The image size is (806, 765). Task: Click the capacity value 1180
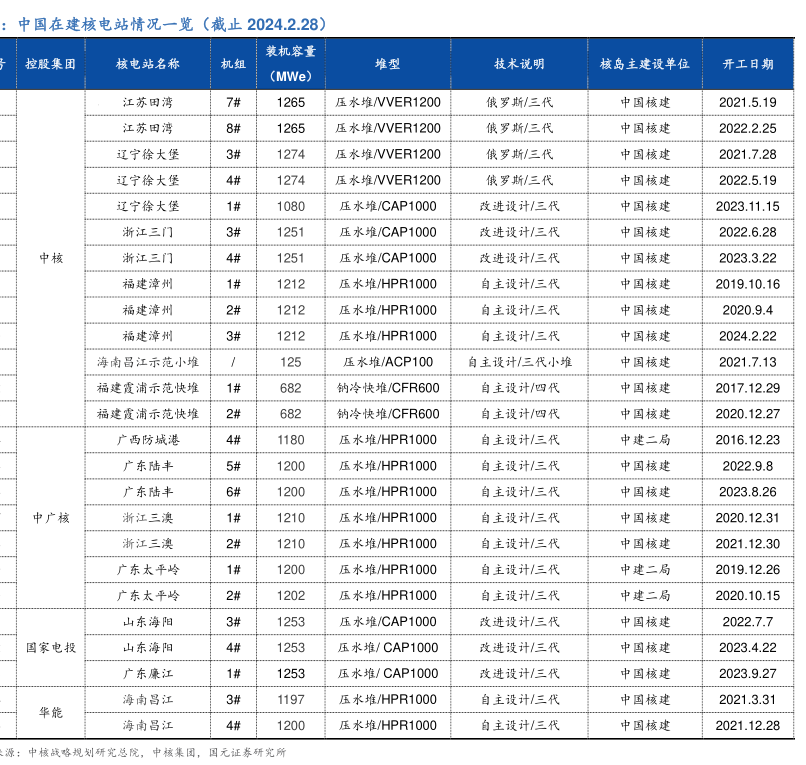(291, 440)
